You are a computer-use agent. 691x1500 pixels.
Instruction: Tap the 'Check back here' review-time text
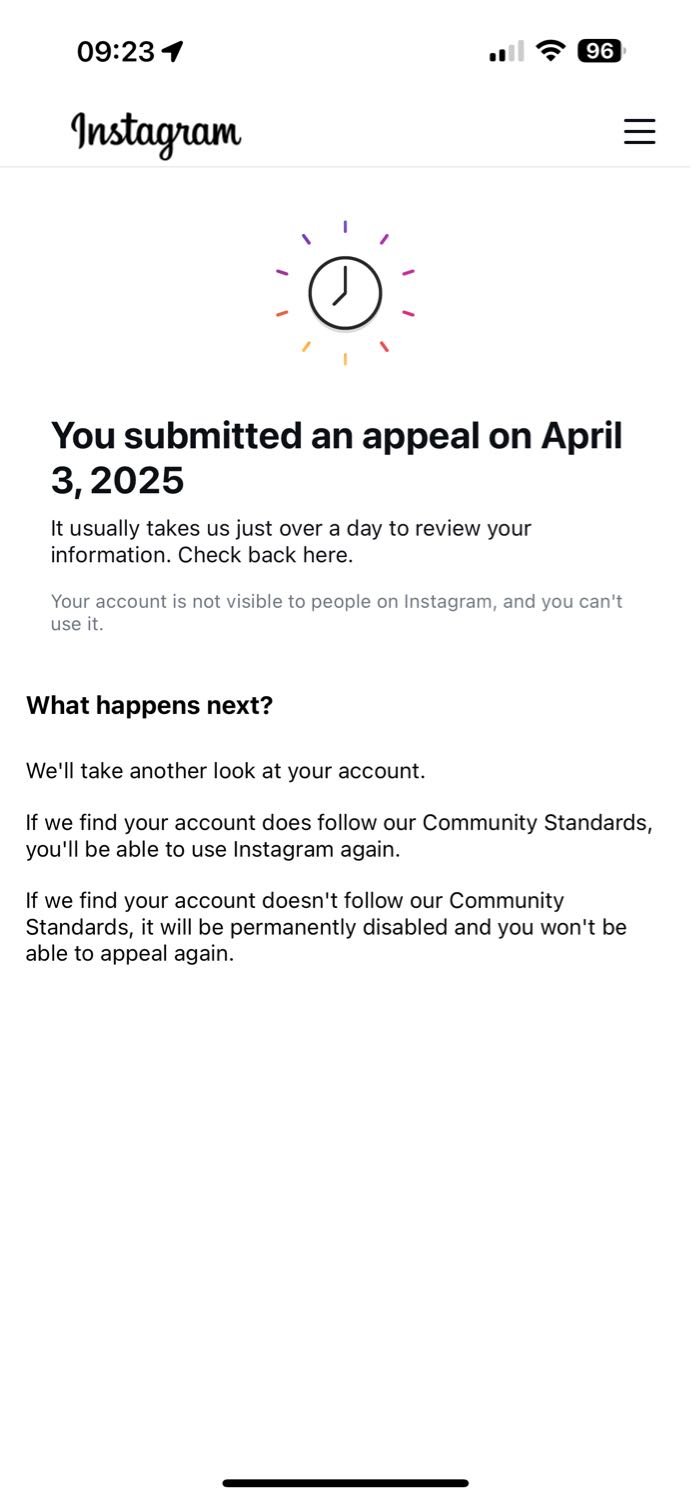tap(291, 541)
